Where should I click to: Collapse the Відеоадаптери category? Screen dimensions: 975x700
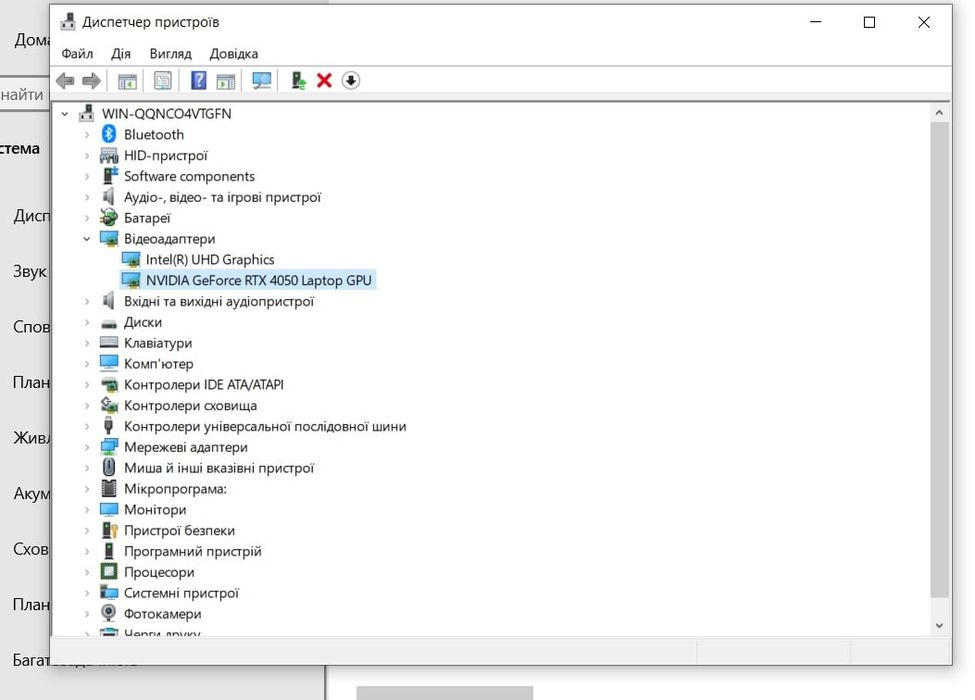[87, 239]
